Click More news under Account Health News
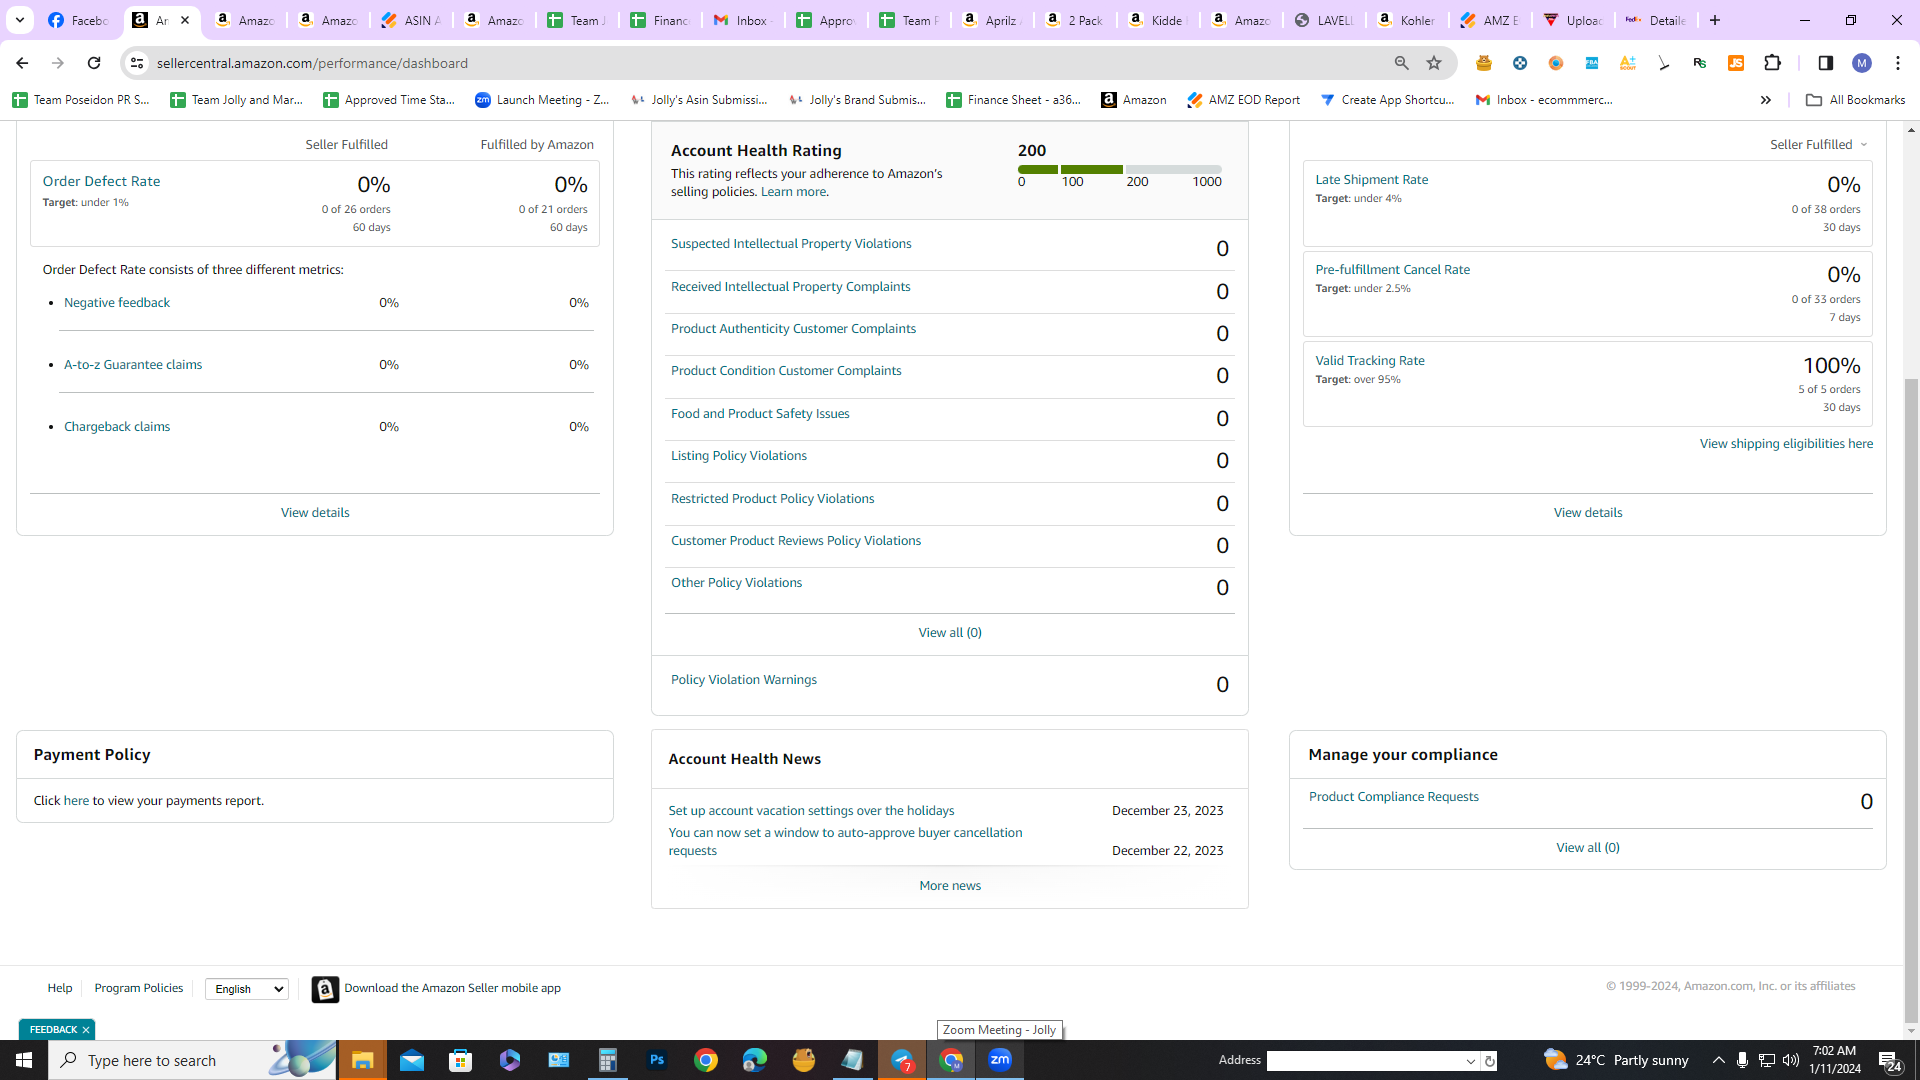 [x=950, y=886]
